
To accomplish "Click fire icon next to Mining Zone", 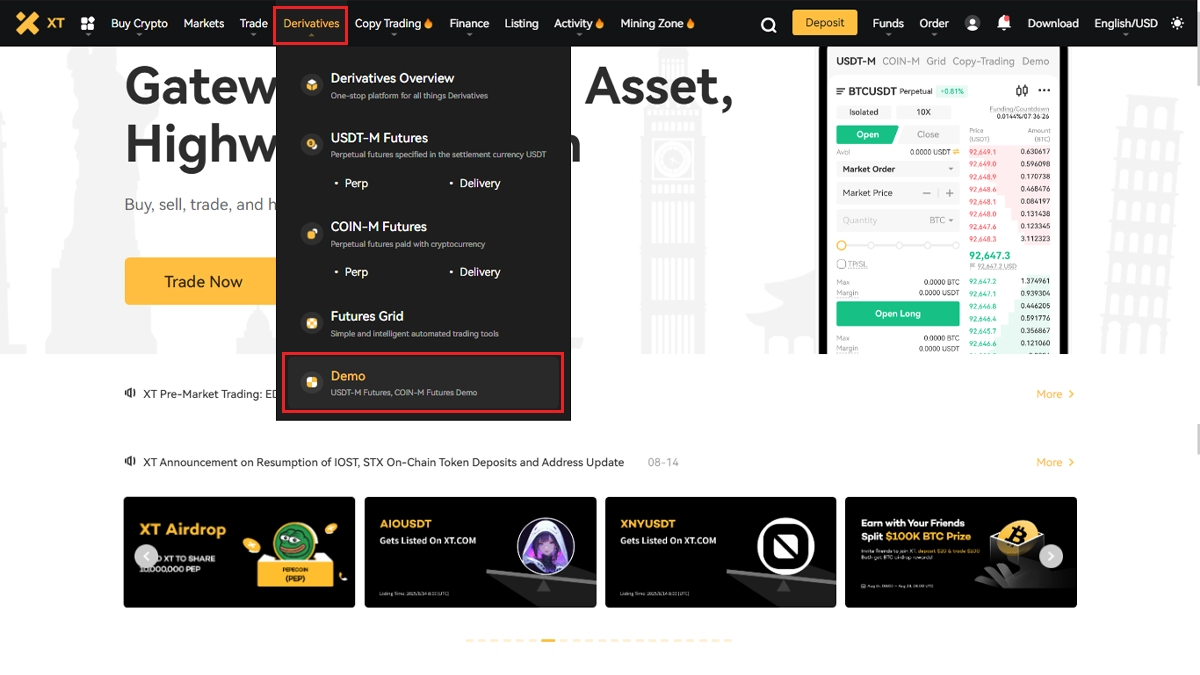I will 691,23.
